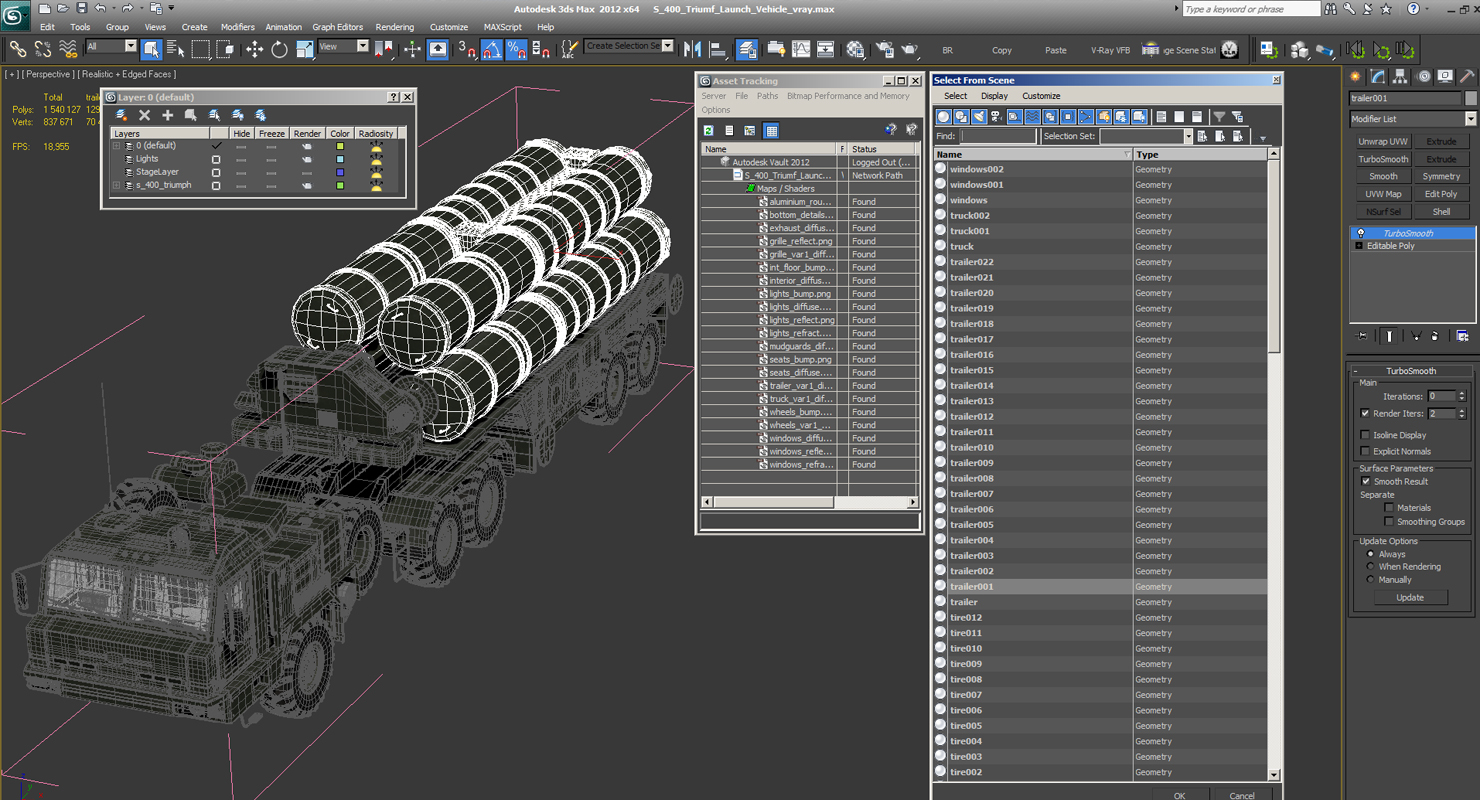
Task: Open the Modifiers menu
Action: coord(237,27)
